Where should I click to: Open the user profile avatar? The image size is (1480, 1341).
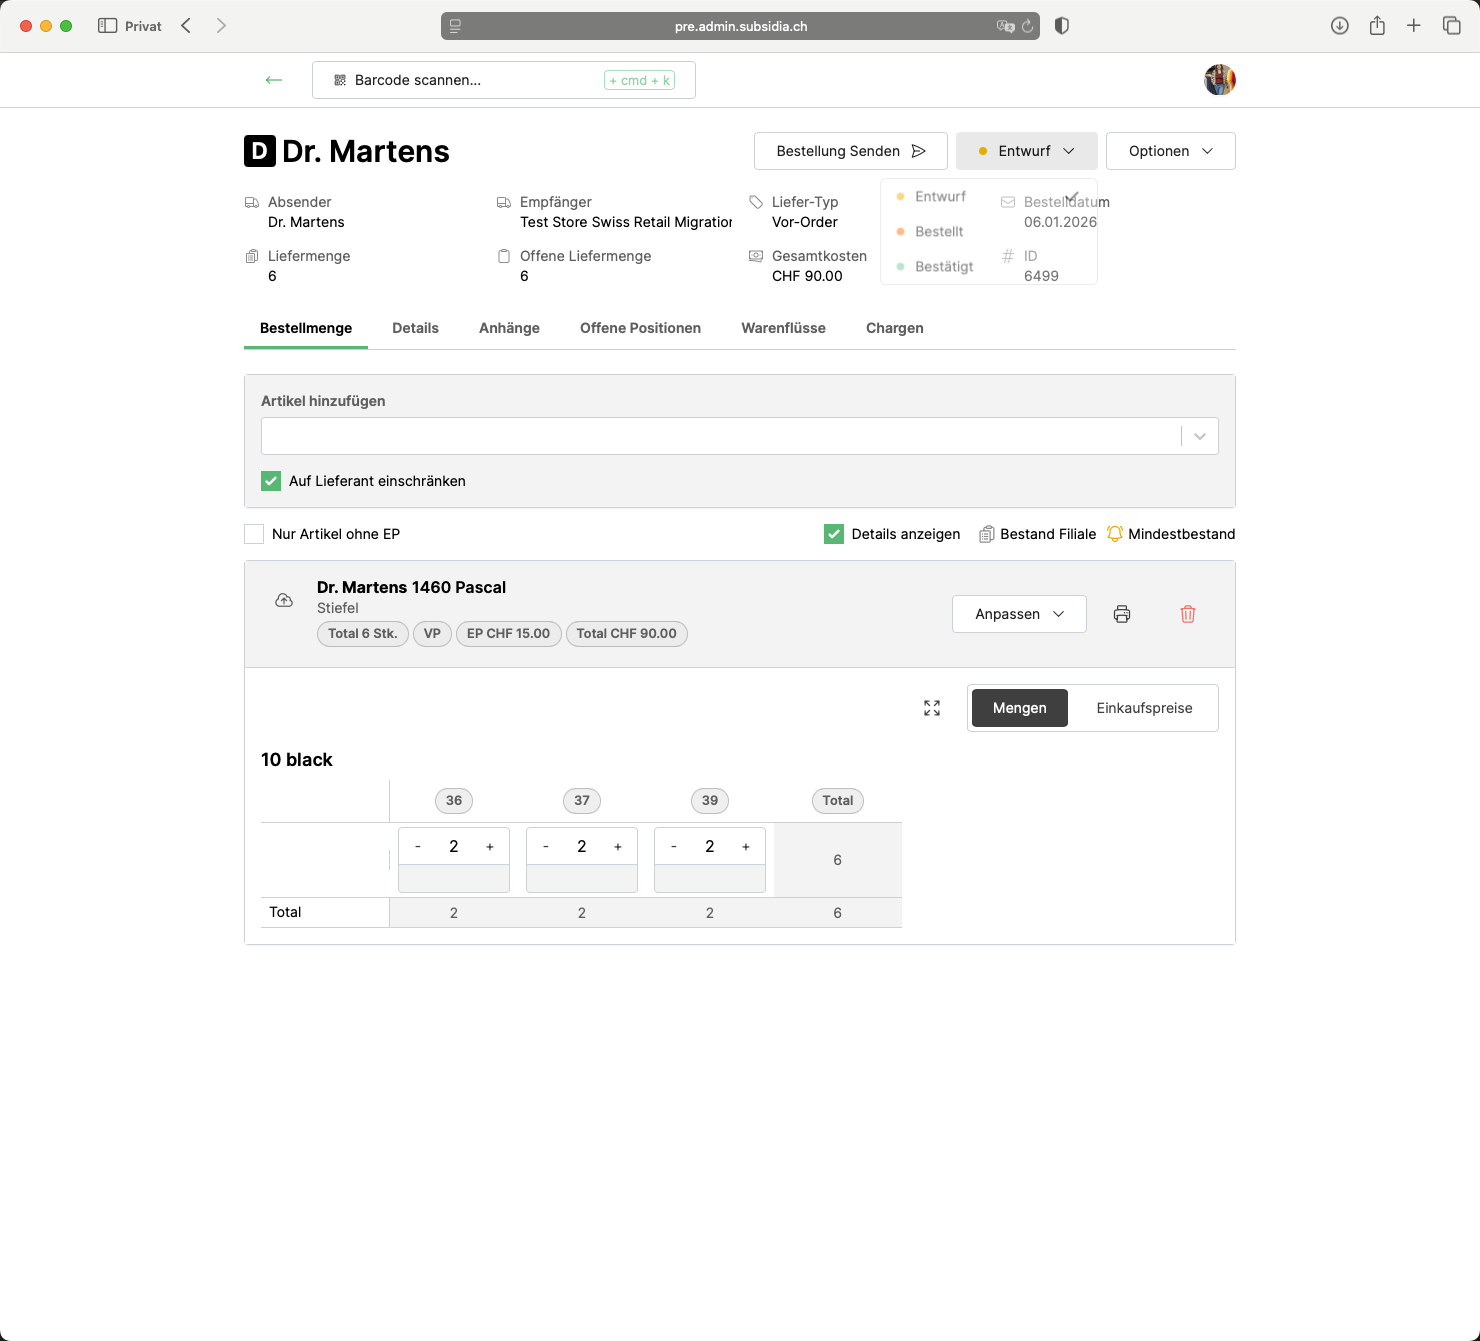click(x=1219, y=80)
